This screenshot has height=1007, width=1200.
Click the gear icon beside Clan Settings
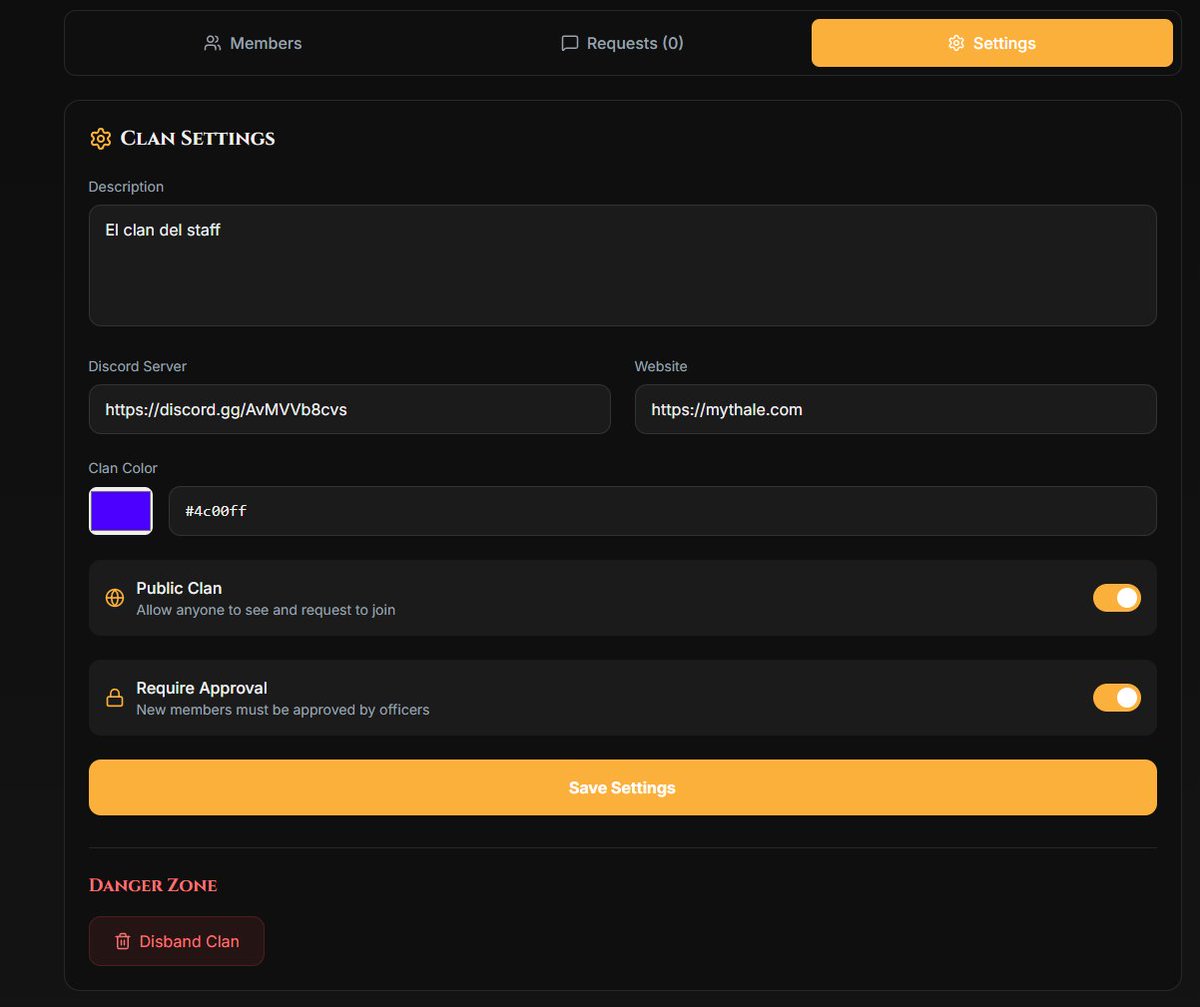click(100, 138)
